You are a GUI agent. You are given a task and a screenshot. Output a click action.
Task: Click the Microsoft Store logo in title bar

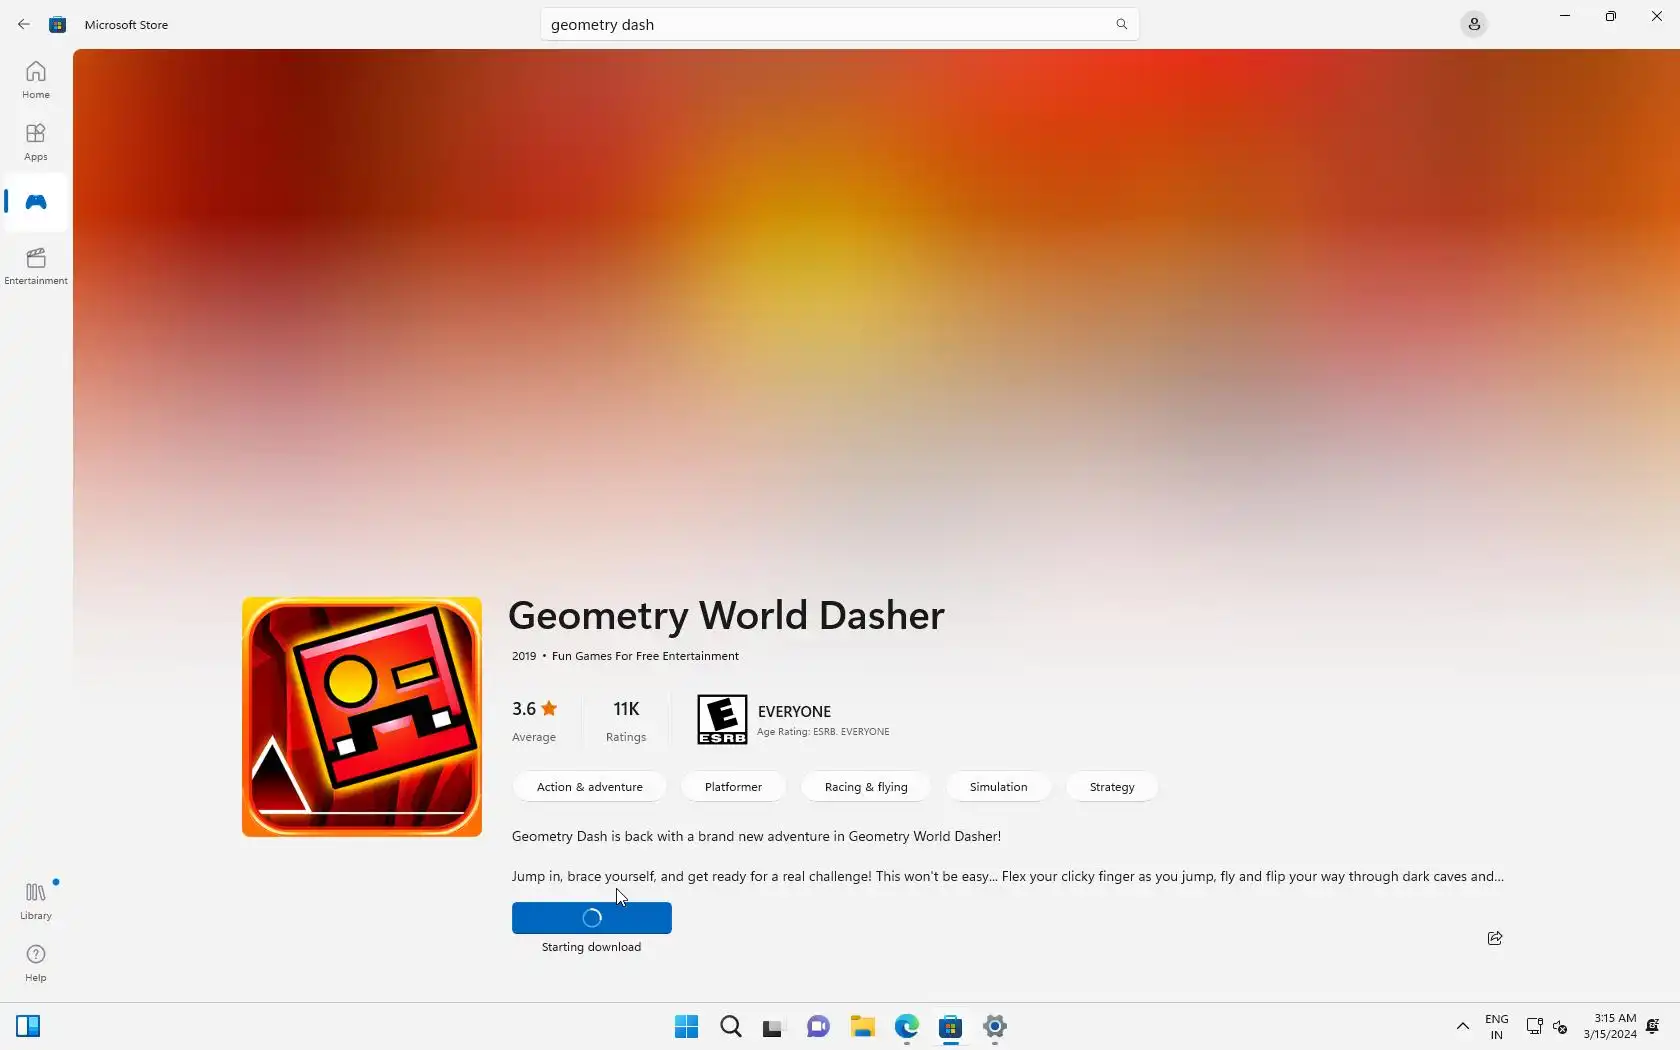[x=58, y=24]
